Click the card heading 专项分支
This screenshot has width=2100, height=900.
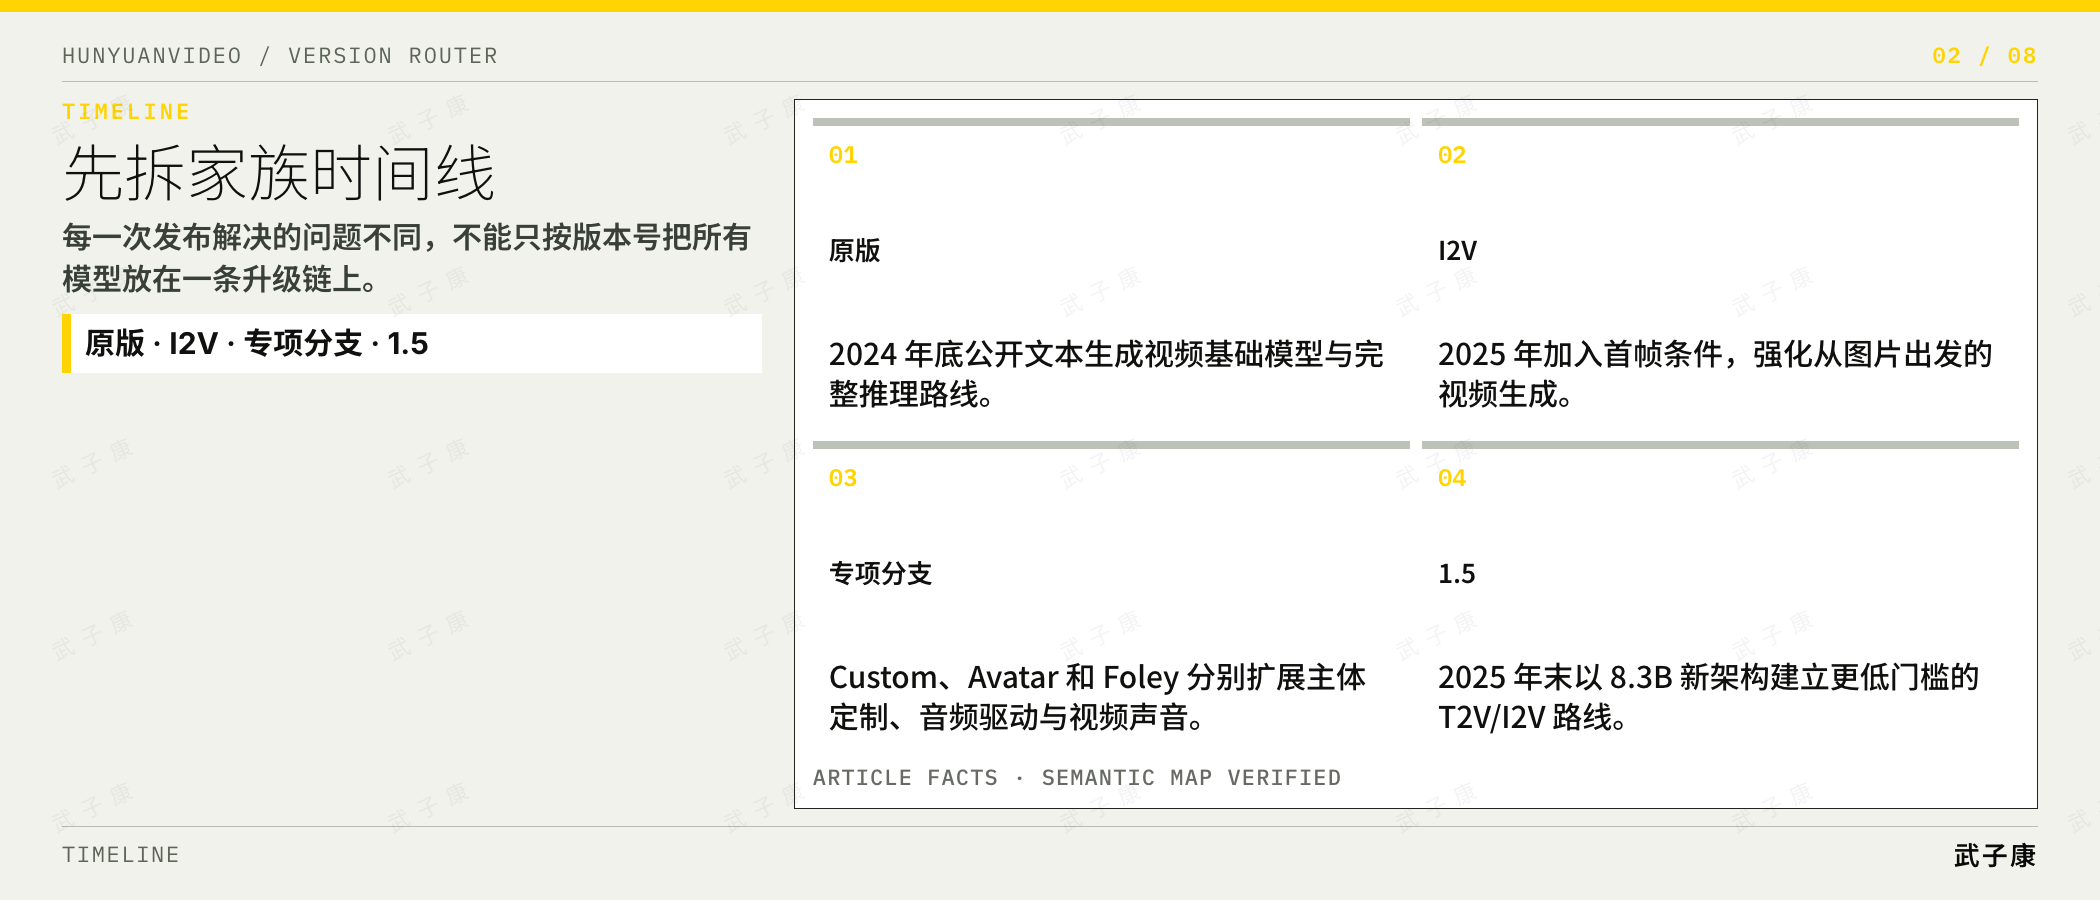tap(881, 573)
